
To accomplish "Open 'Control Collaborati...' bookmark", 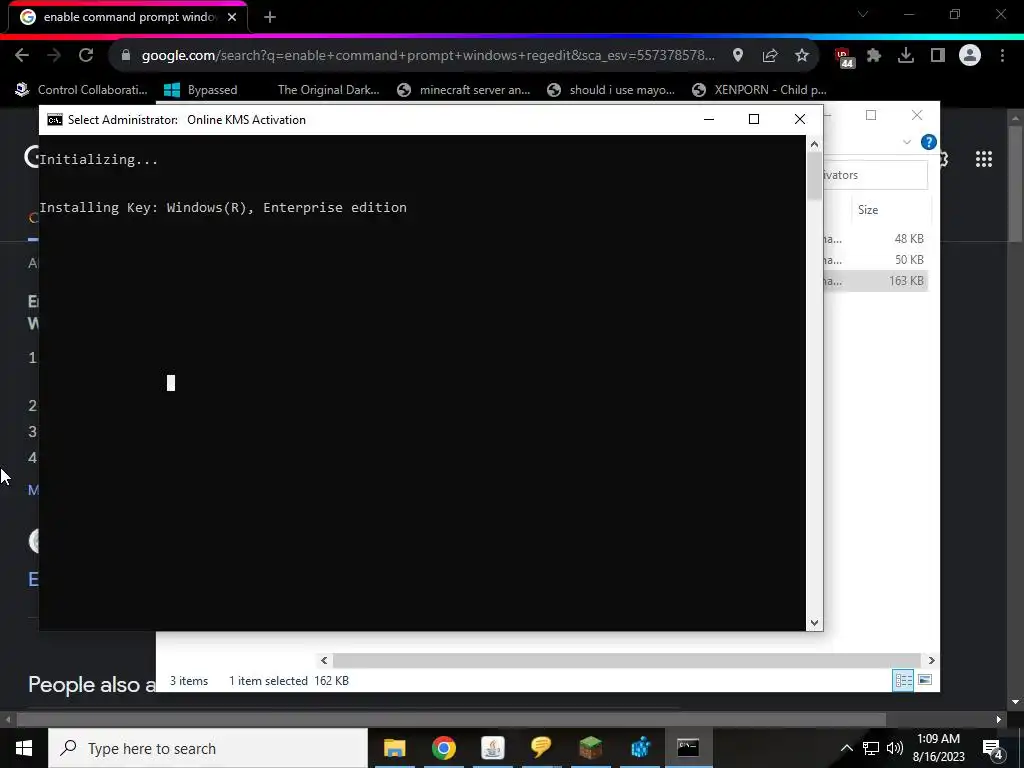I will tap(82, 89).
